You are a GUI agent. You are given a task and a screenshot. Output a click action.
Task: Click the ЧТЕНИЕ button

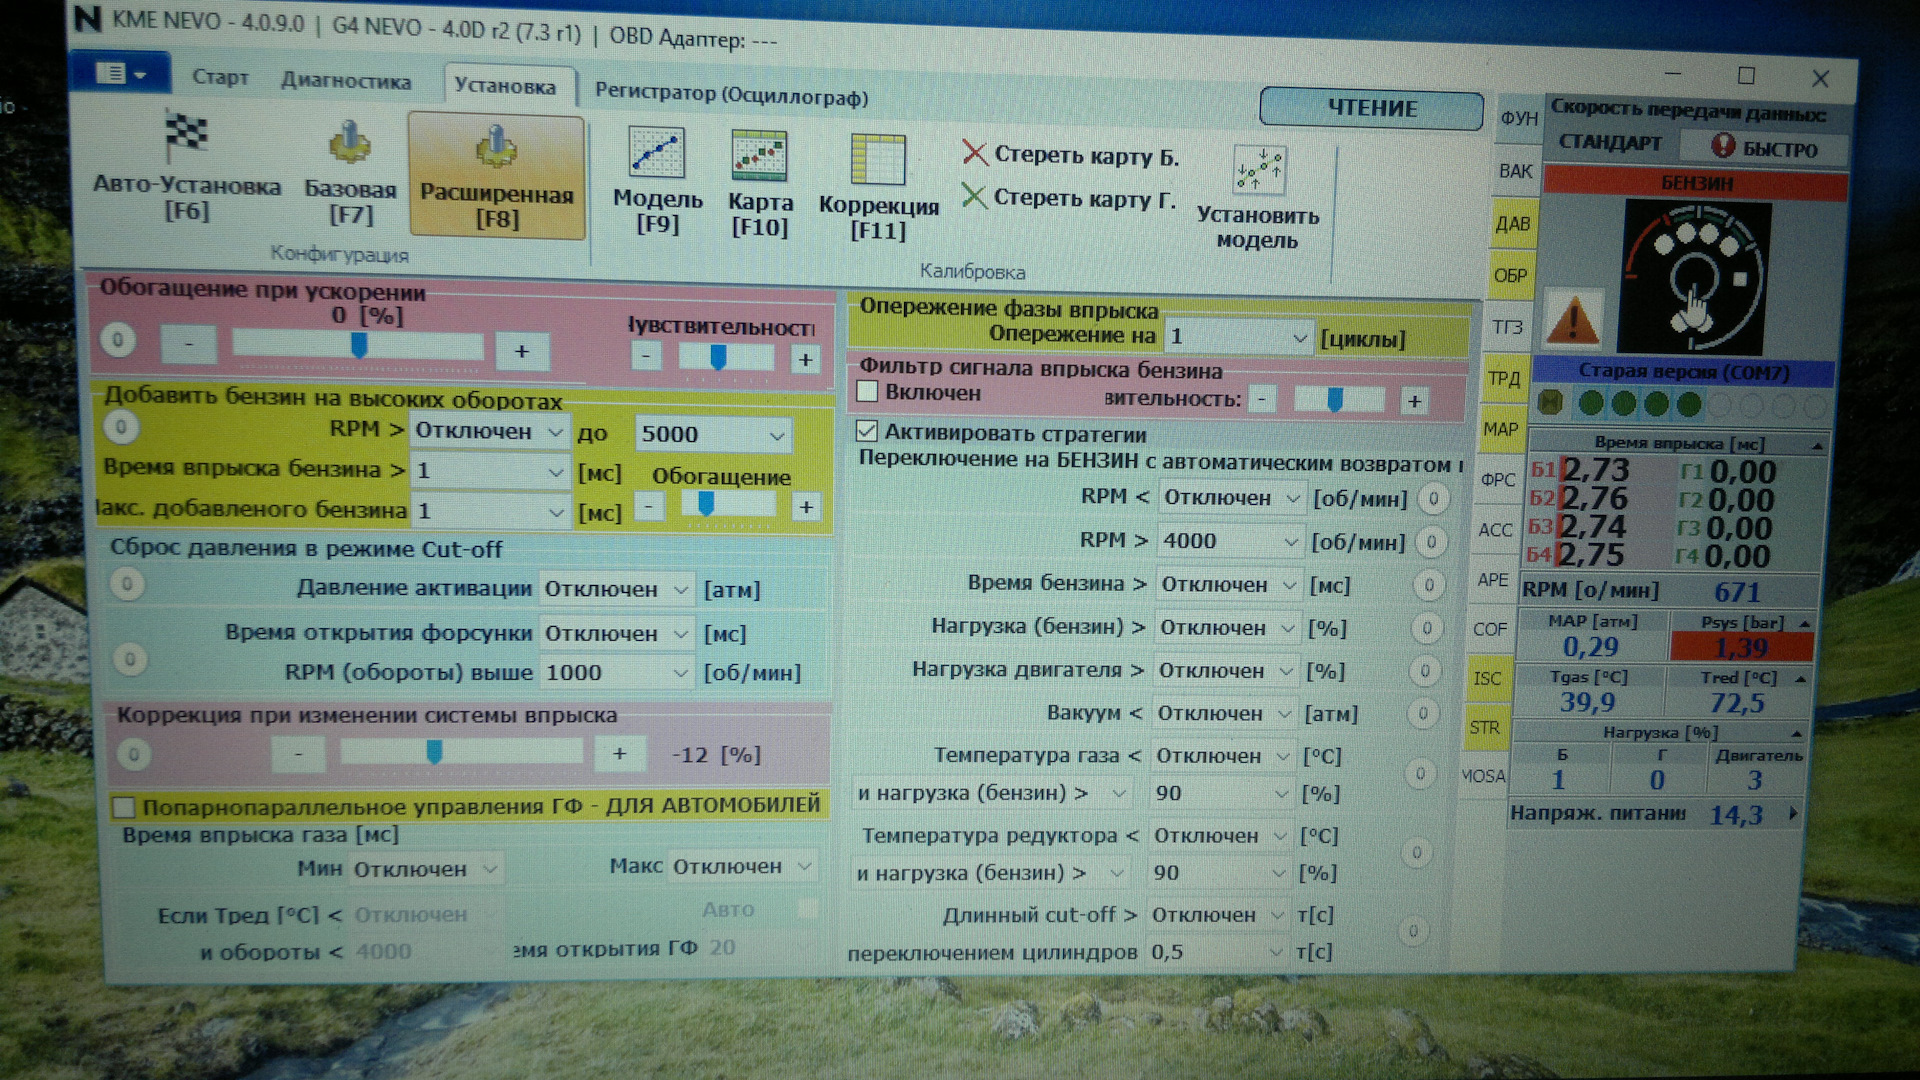1371,108
